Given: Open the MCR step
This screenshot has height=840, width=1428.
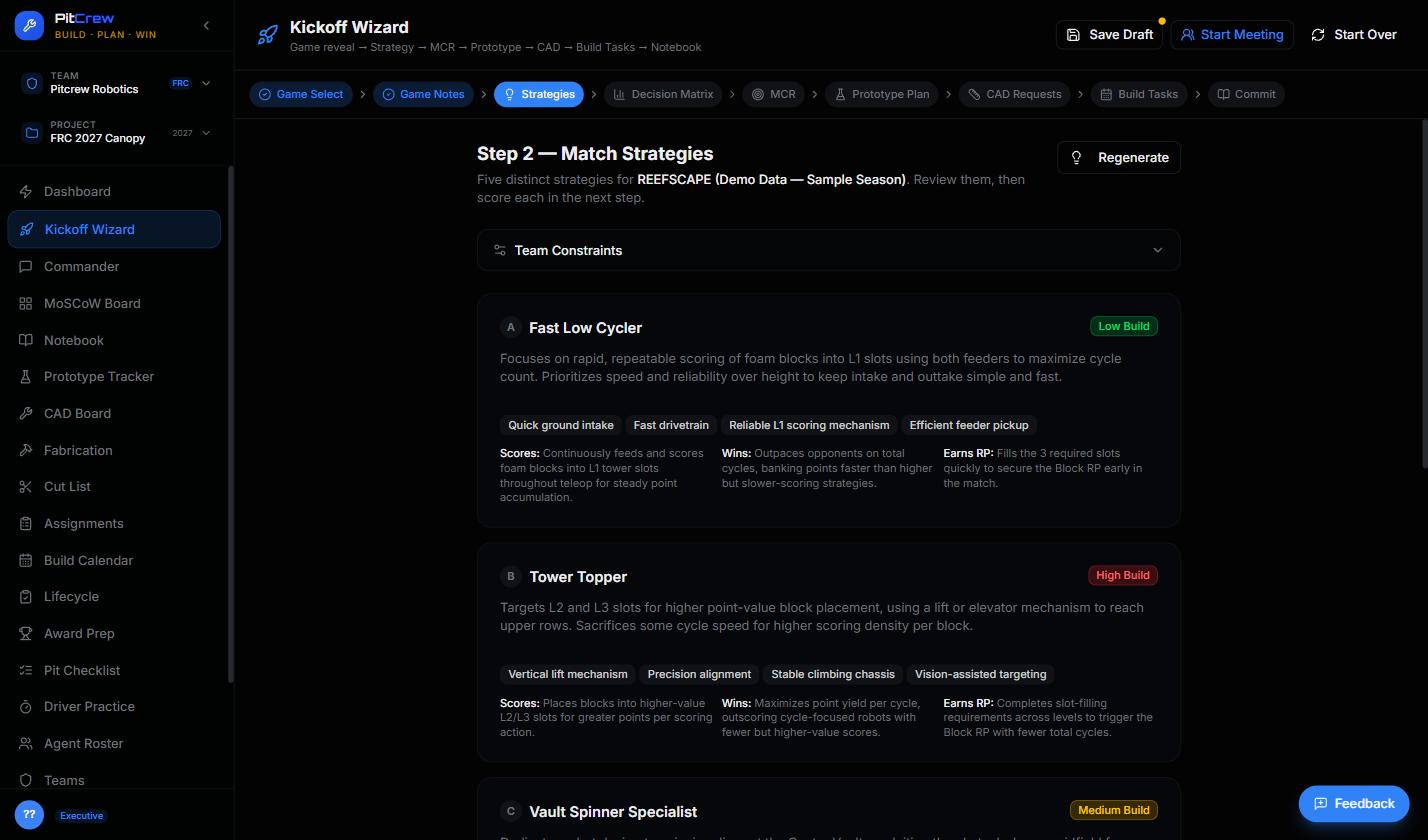Looking at the screenshot, I should click(x=774, y=94).
